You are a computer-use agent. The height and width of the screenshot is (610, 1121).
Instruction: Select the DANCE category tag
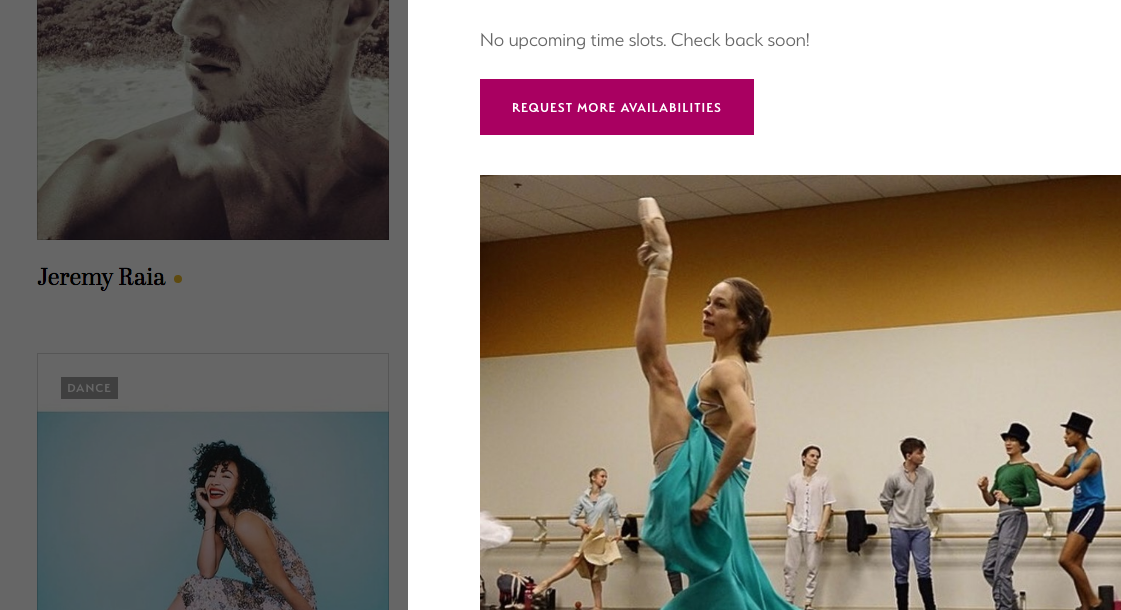pyautogui.click(x=89, y=388)
